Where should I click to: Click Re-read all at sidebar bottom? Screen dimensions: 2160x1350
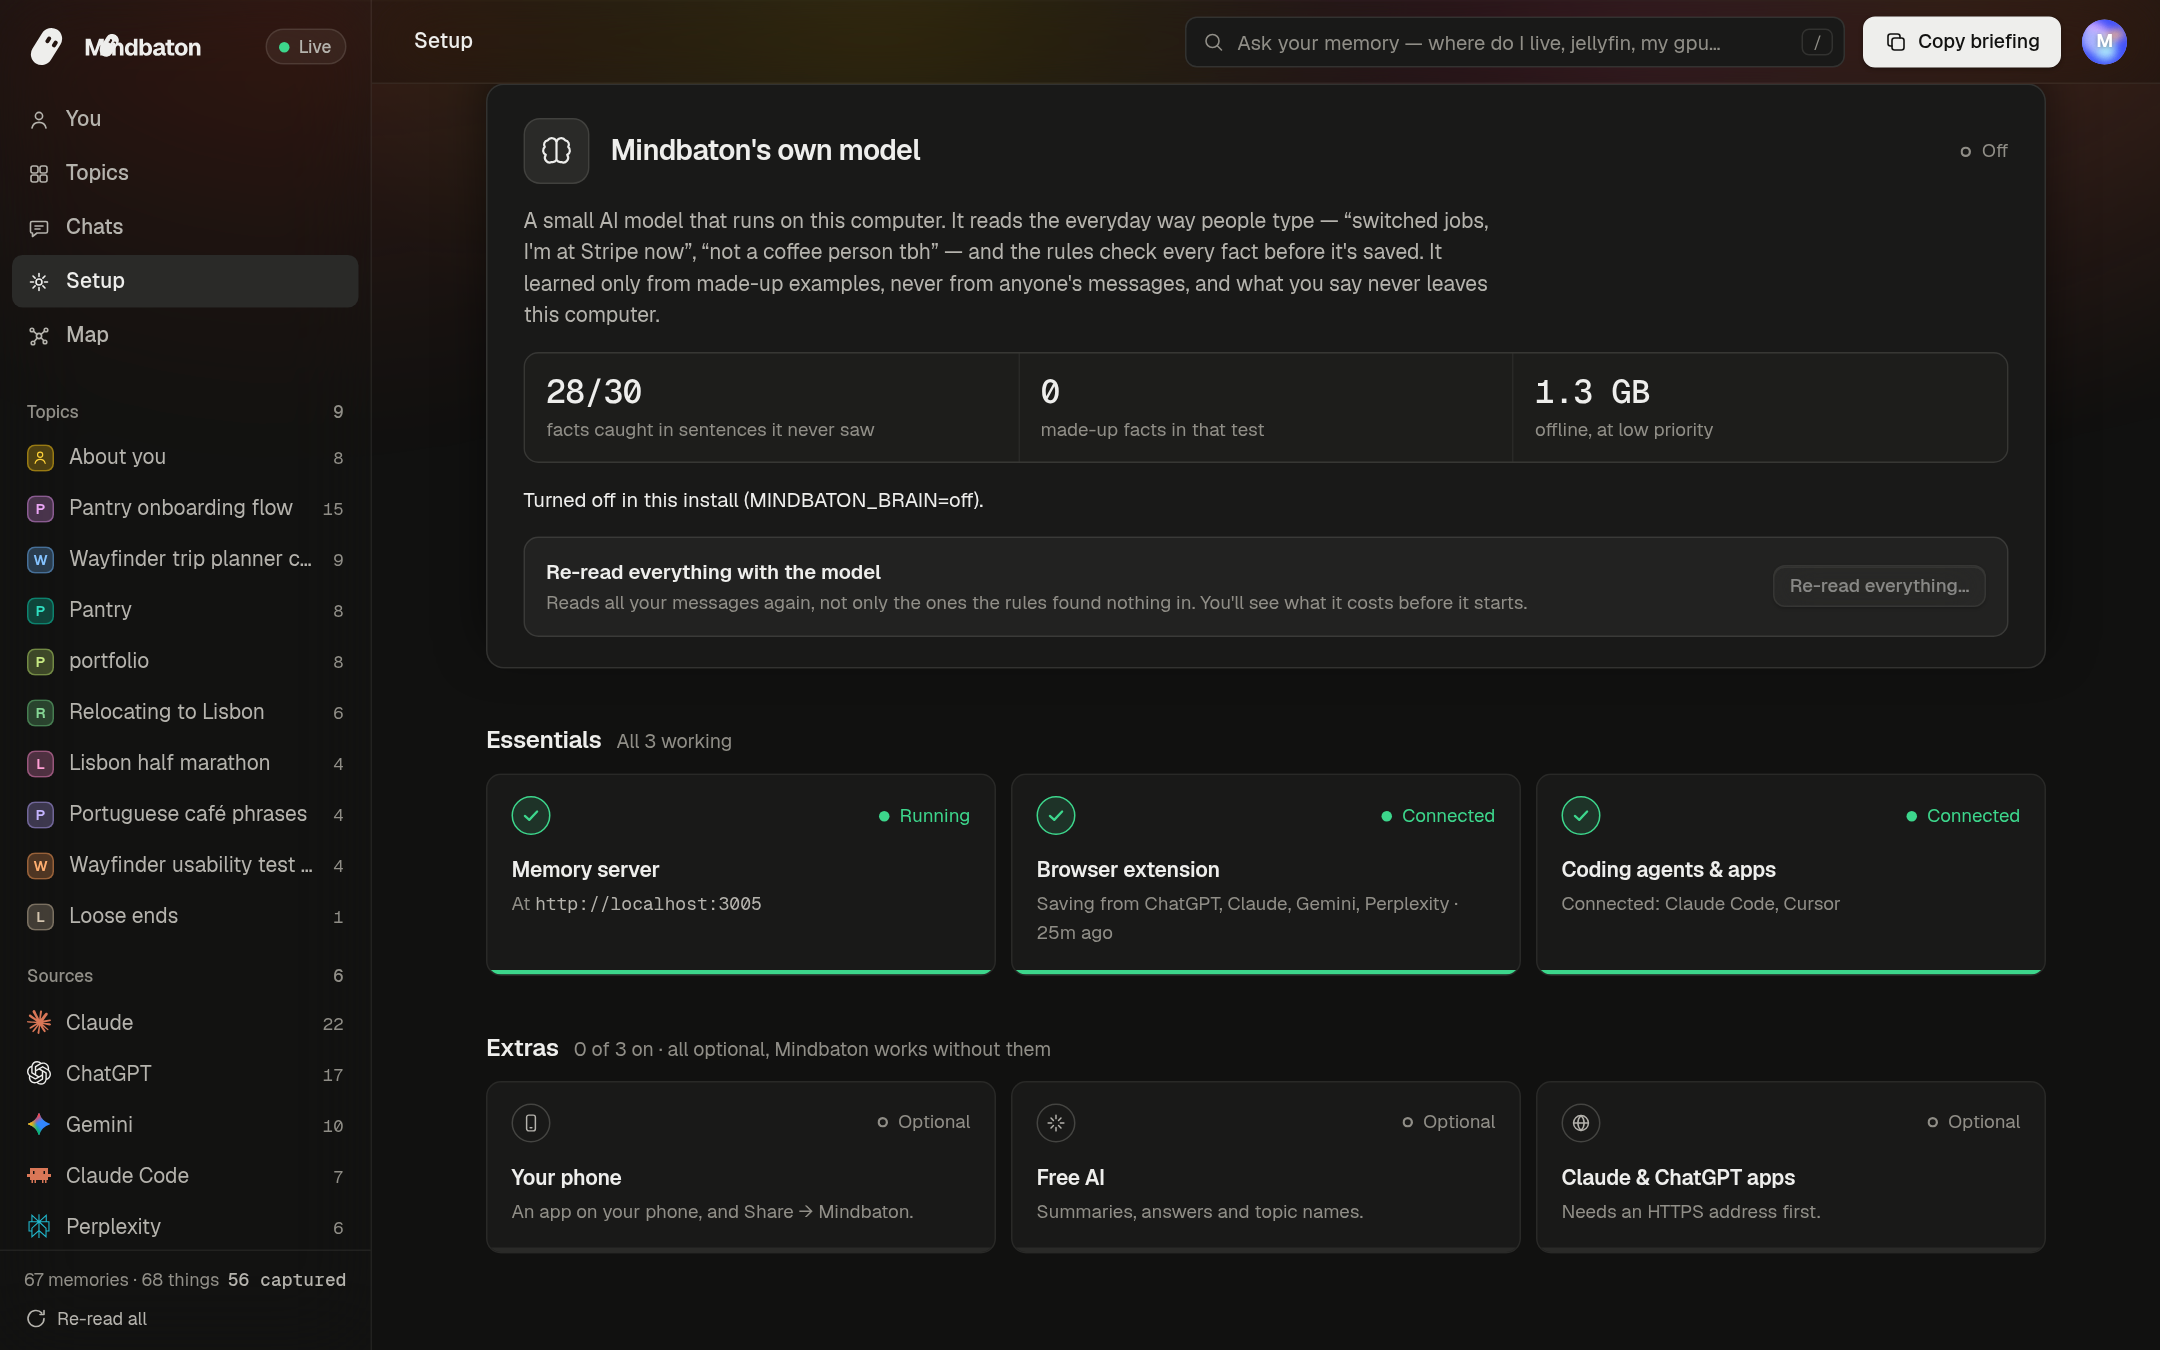[87, 1319]
